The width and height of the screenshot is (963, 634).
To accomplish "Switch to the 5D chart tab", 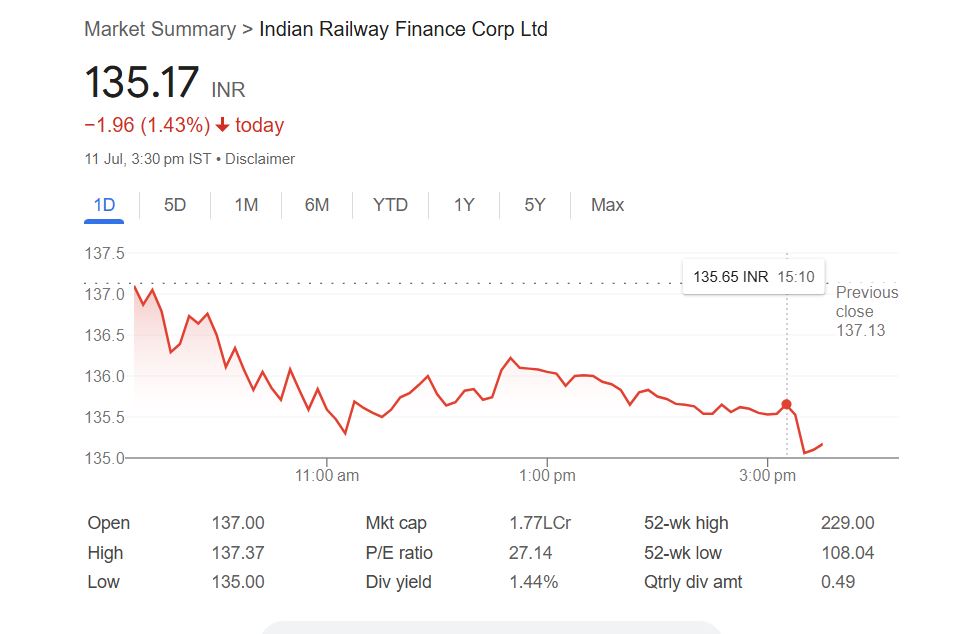I will coord(175,205).
